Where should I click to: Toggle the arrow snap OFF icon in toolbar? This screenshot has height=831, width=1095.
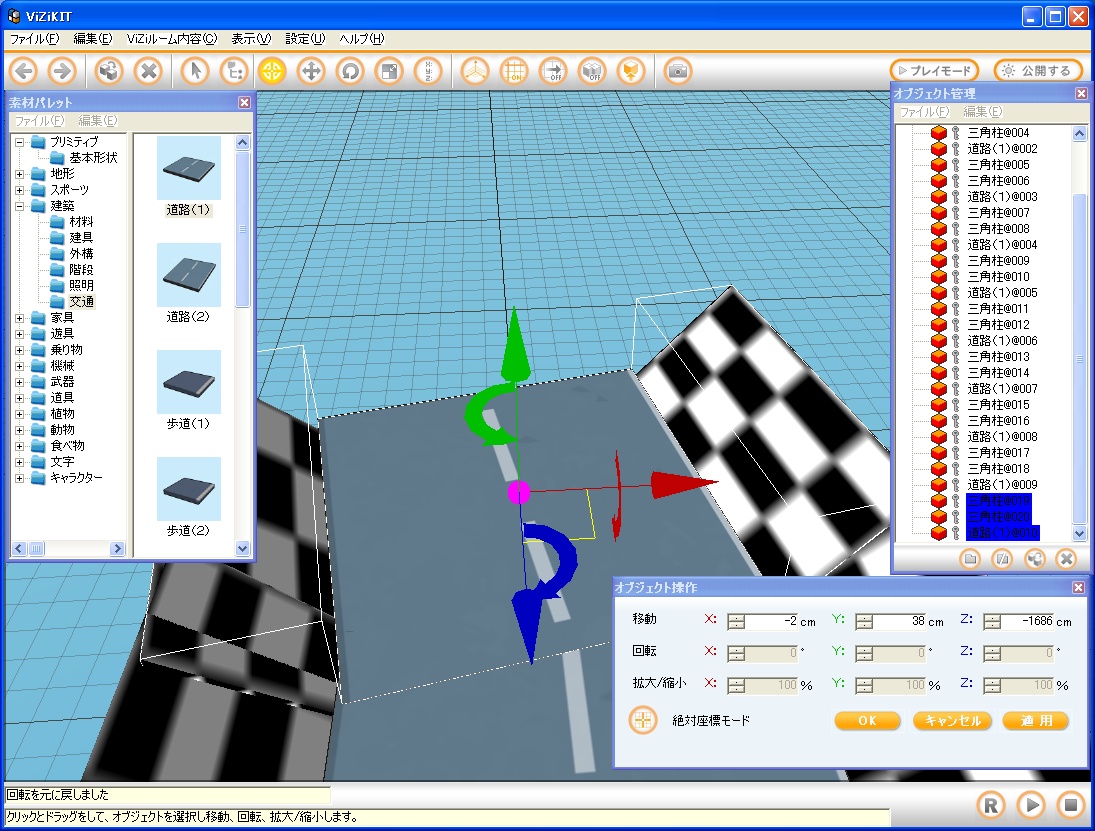pos(552,71)
